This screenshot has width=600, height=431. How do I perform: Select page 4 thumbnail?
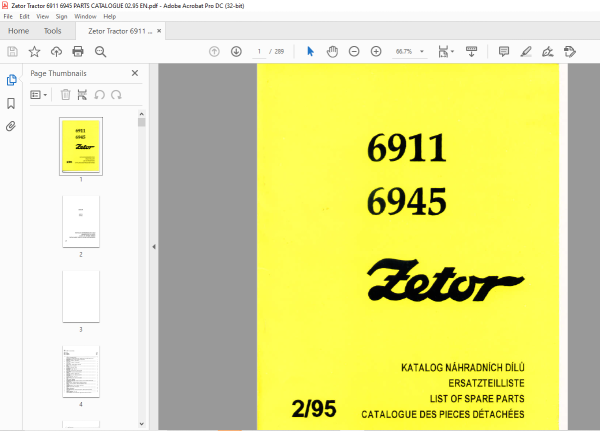pos(81,372)
